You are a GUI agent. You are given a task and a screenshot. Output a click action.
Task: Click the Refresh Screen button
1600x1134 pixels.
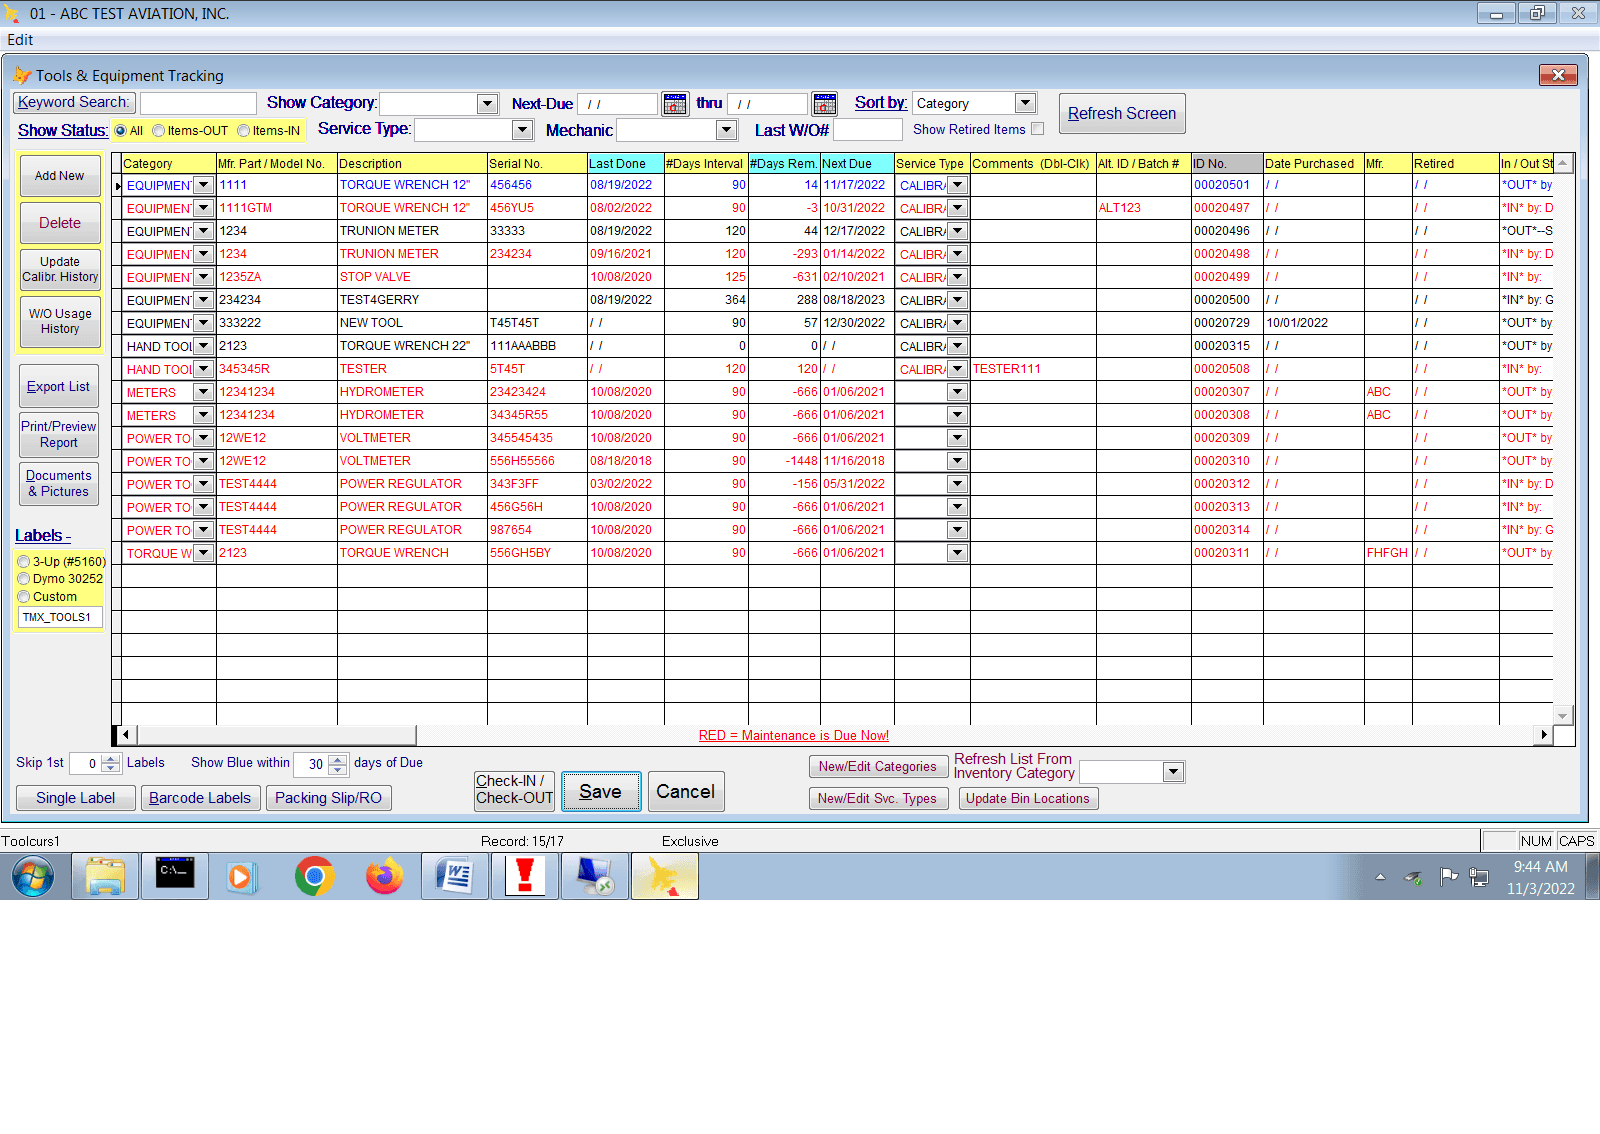point(1122,114)
